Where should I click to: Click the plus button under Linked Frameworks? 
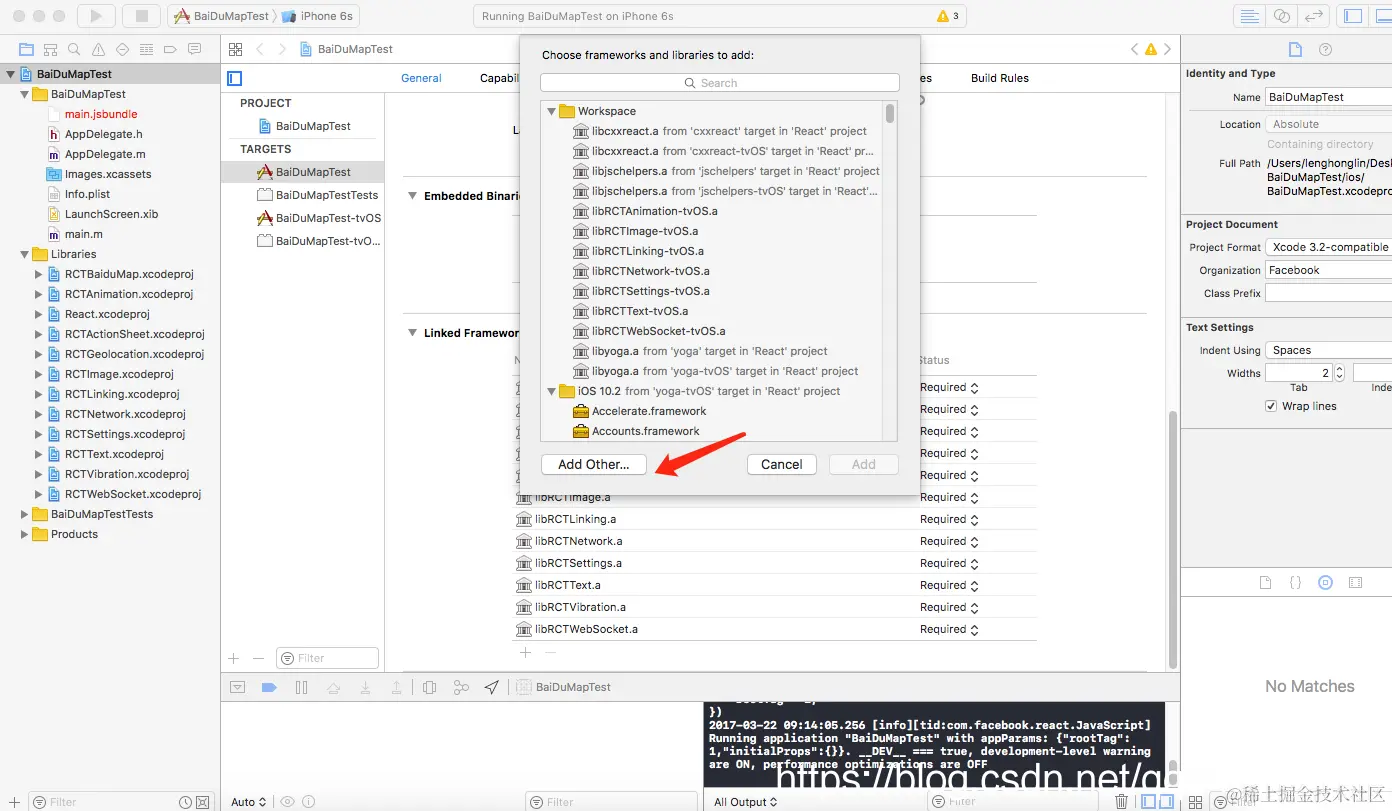point(525,652)
